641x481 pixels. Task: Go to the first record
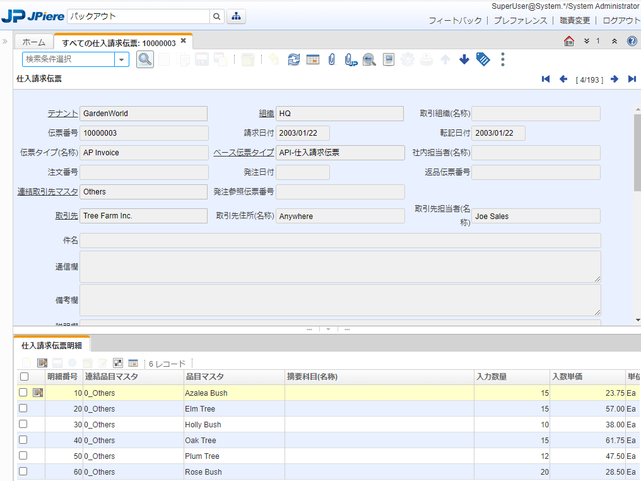click(x=545, y=79)
